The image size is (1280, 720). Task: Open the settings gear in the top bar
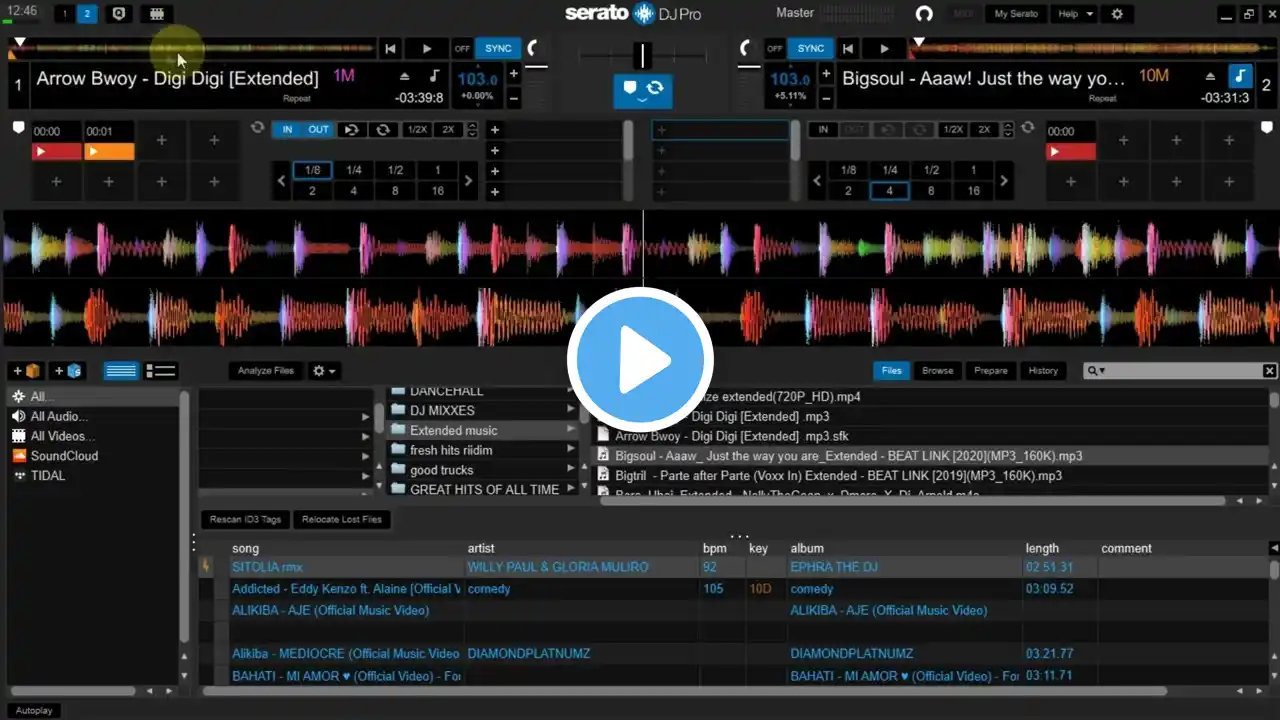pos(1117,14)
